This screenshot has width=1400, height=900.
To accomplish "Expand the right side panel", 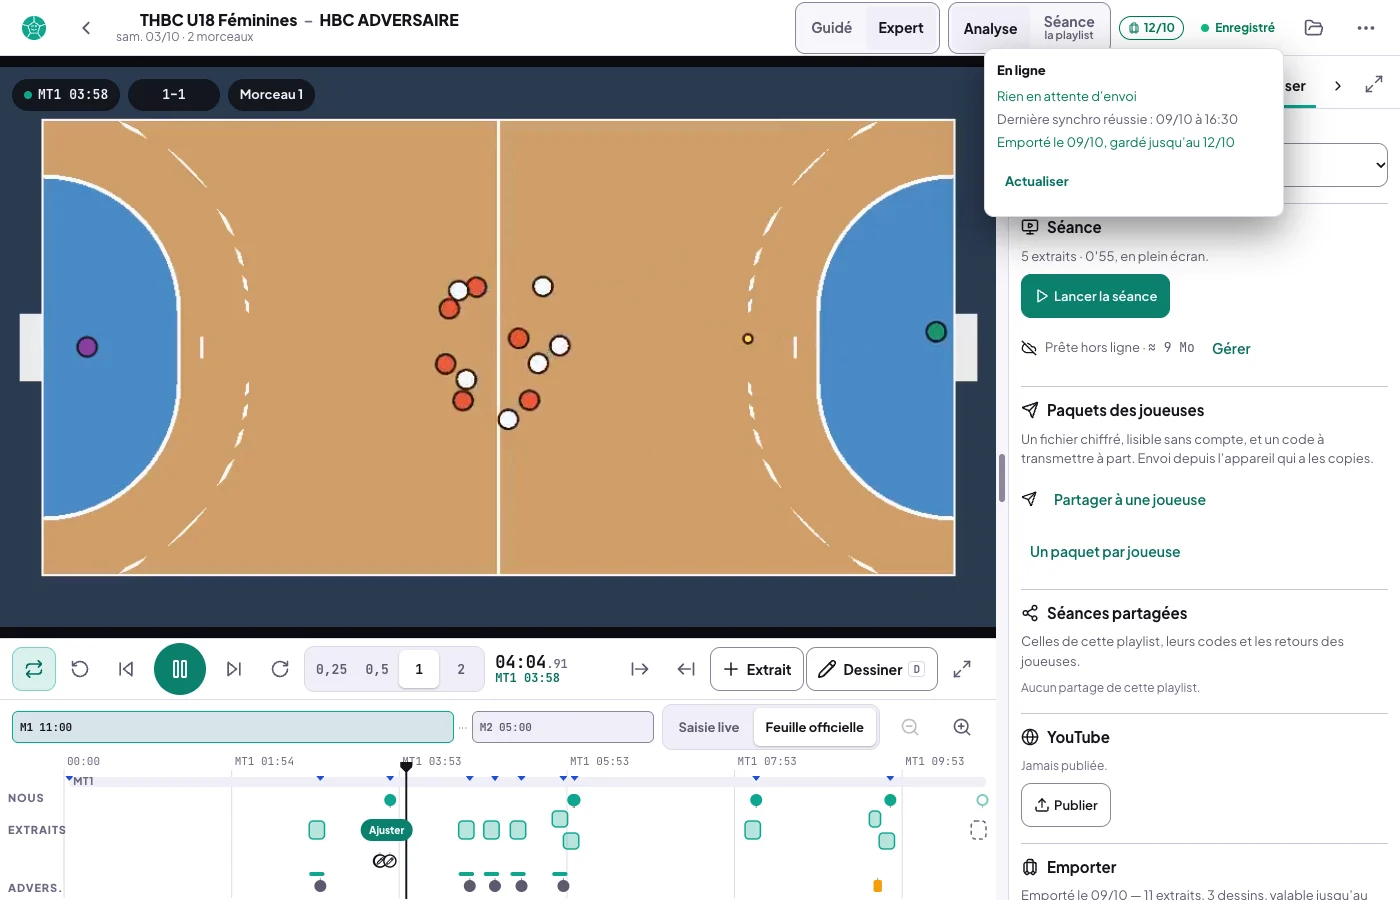I will pyautogui.click(x=1374, y=85).
